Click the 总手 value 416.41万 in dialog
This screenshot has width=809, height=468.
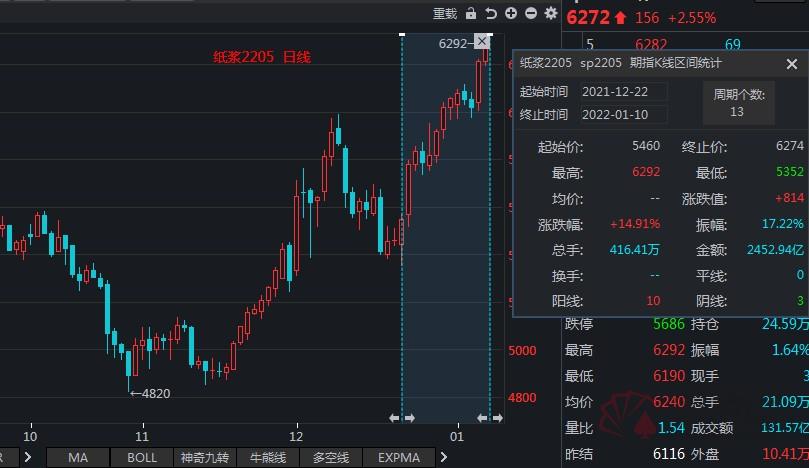[635, 250]
